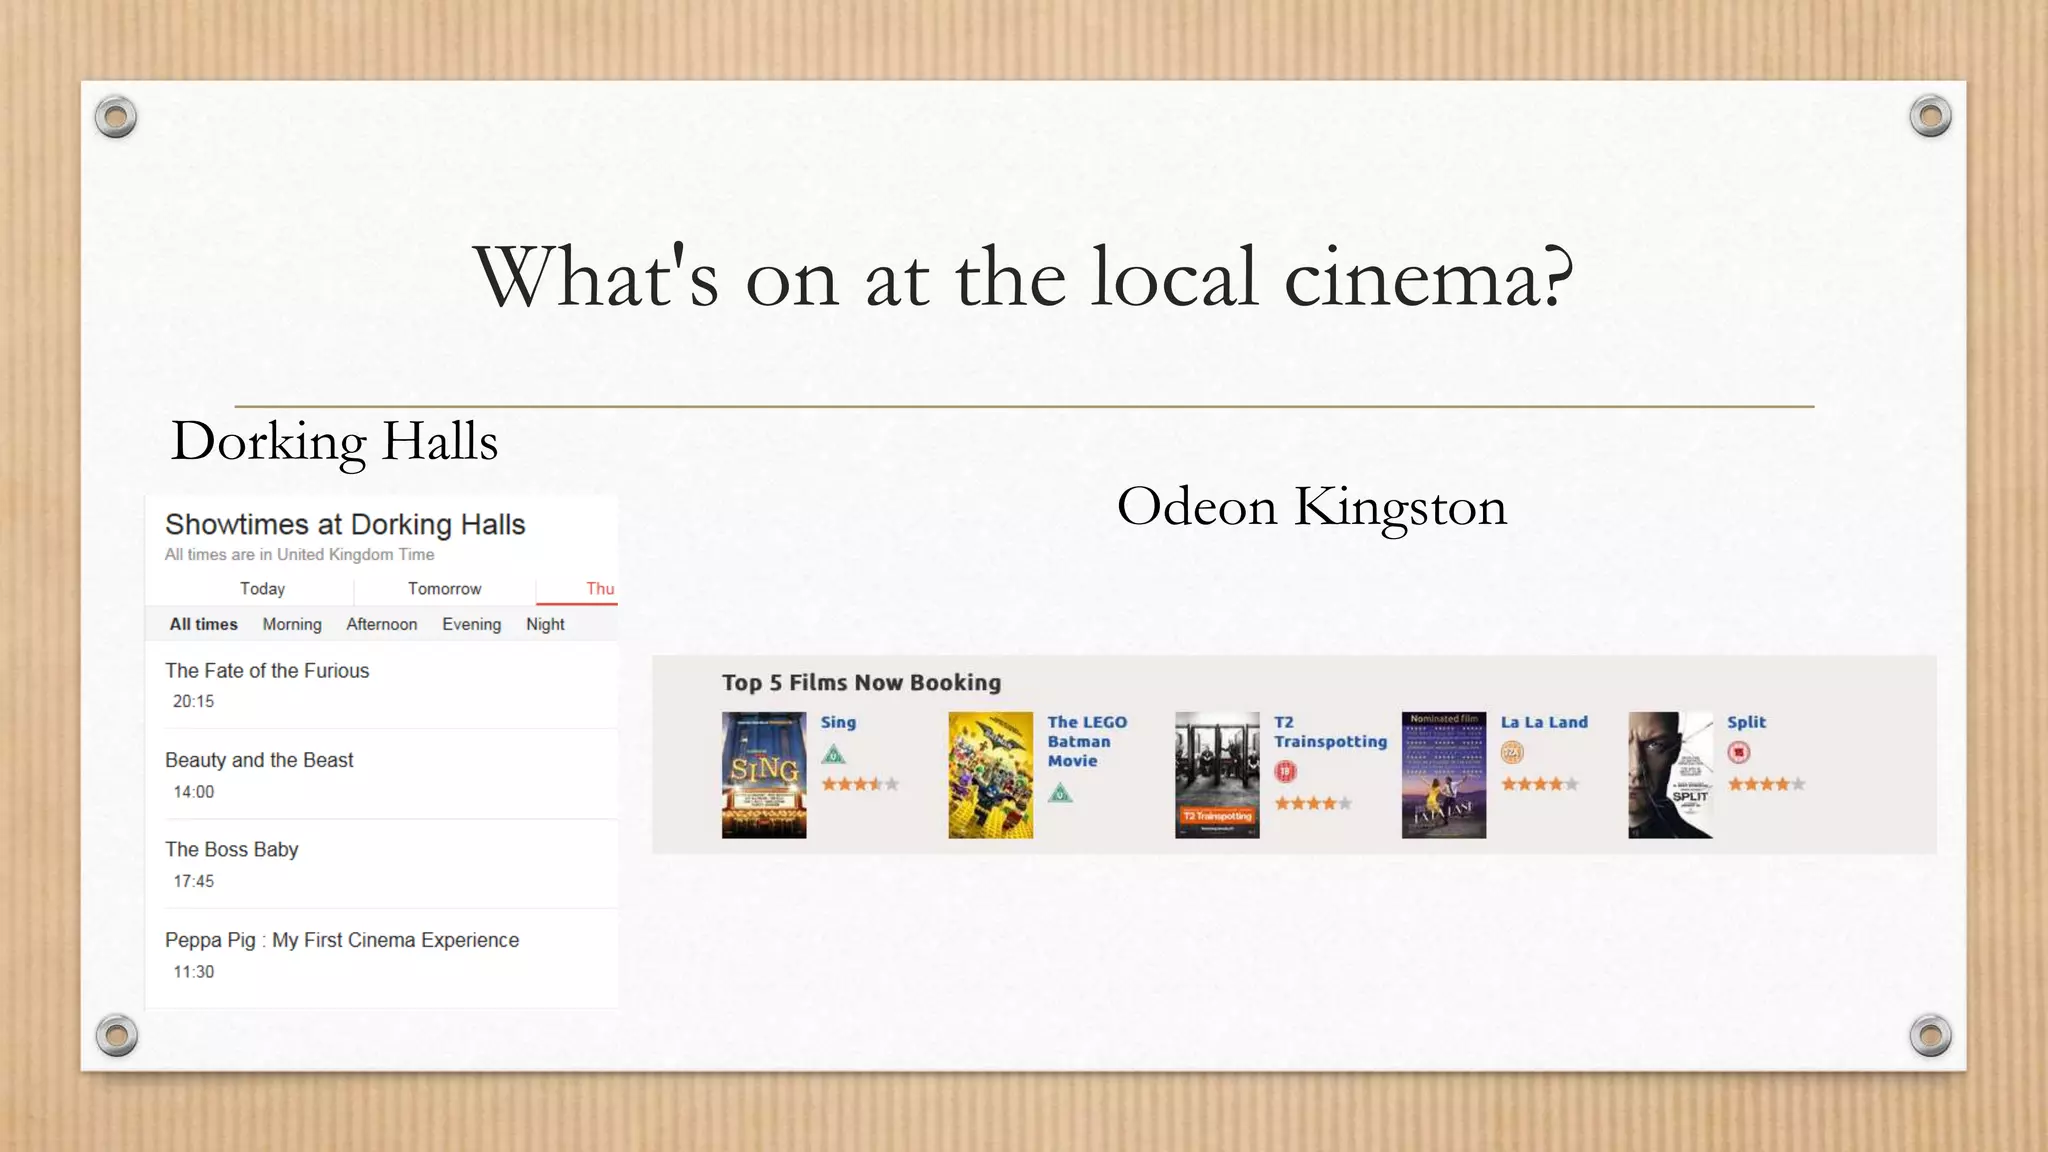The height and width of the screenshot is (1152, 2048).
Task: Click T2 Trainspotting age rating icon
Action: tap(1285, 771)
